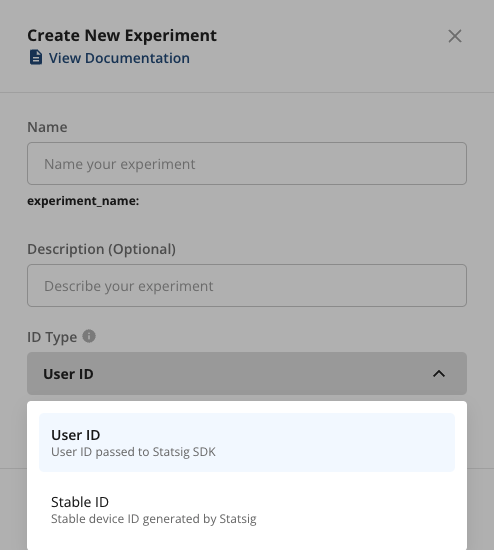Image resolution: width=494 pixels, height=550 pixels.
Task: Click the documentation file icon
Action: [x=35, y=58]
